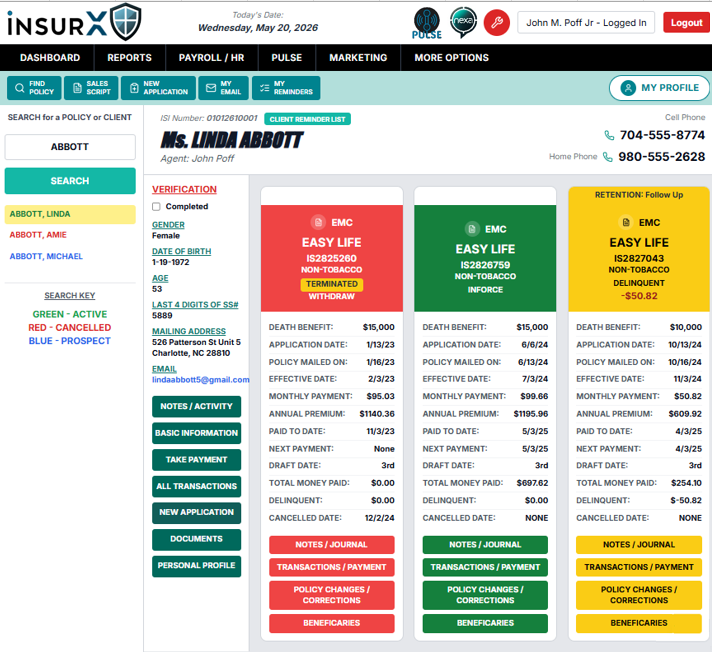Image resolution: width=712 pixels, height=652 pixels.
Task: Click the logged-in user name box
Action: tap(586, 23)
